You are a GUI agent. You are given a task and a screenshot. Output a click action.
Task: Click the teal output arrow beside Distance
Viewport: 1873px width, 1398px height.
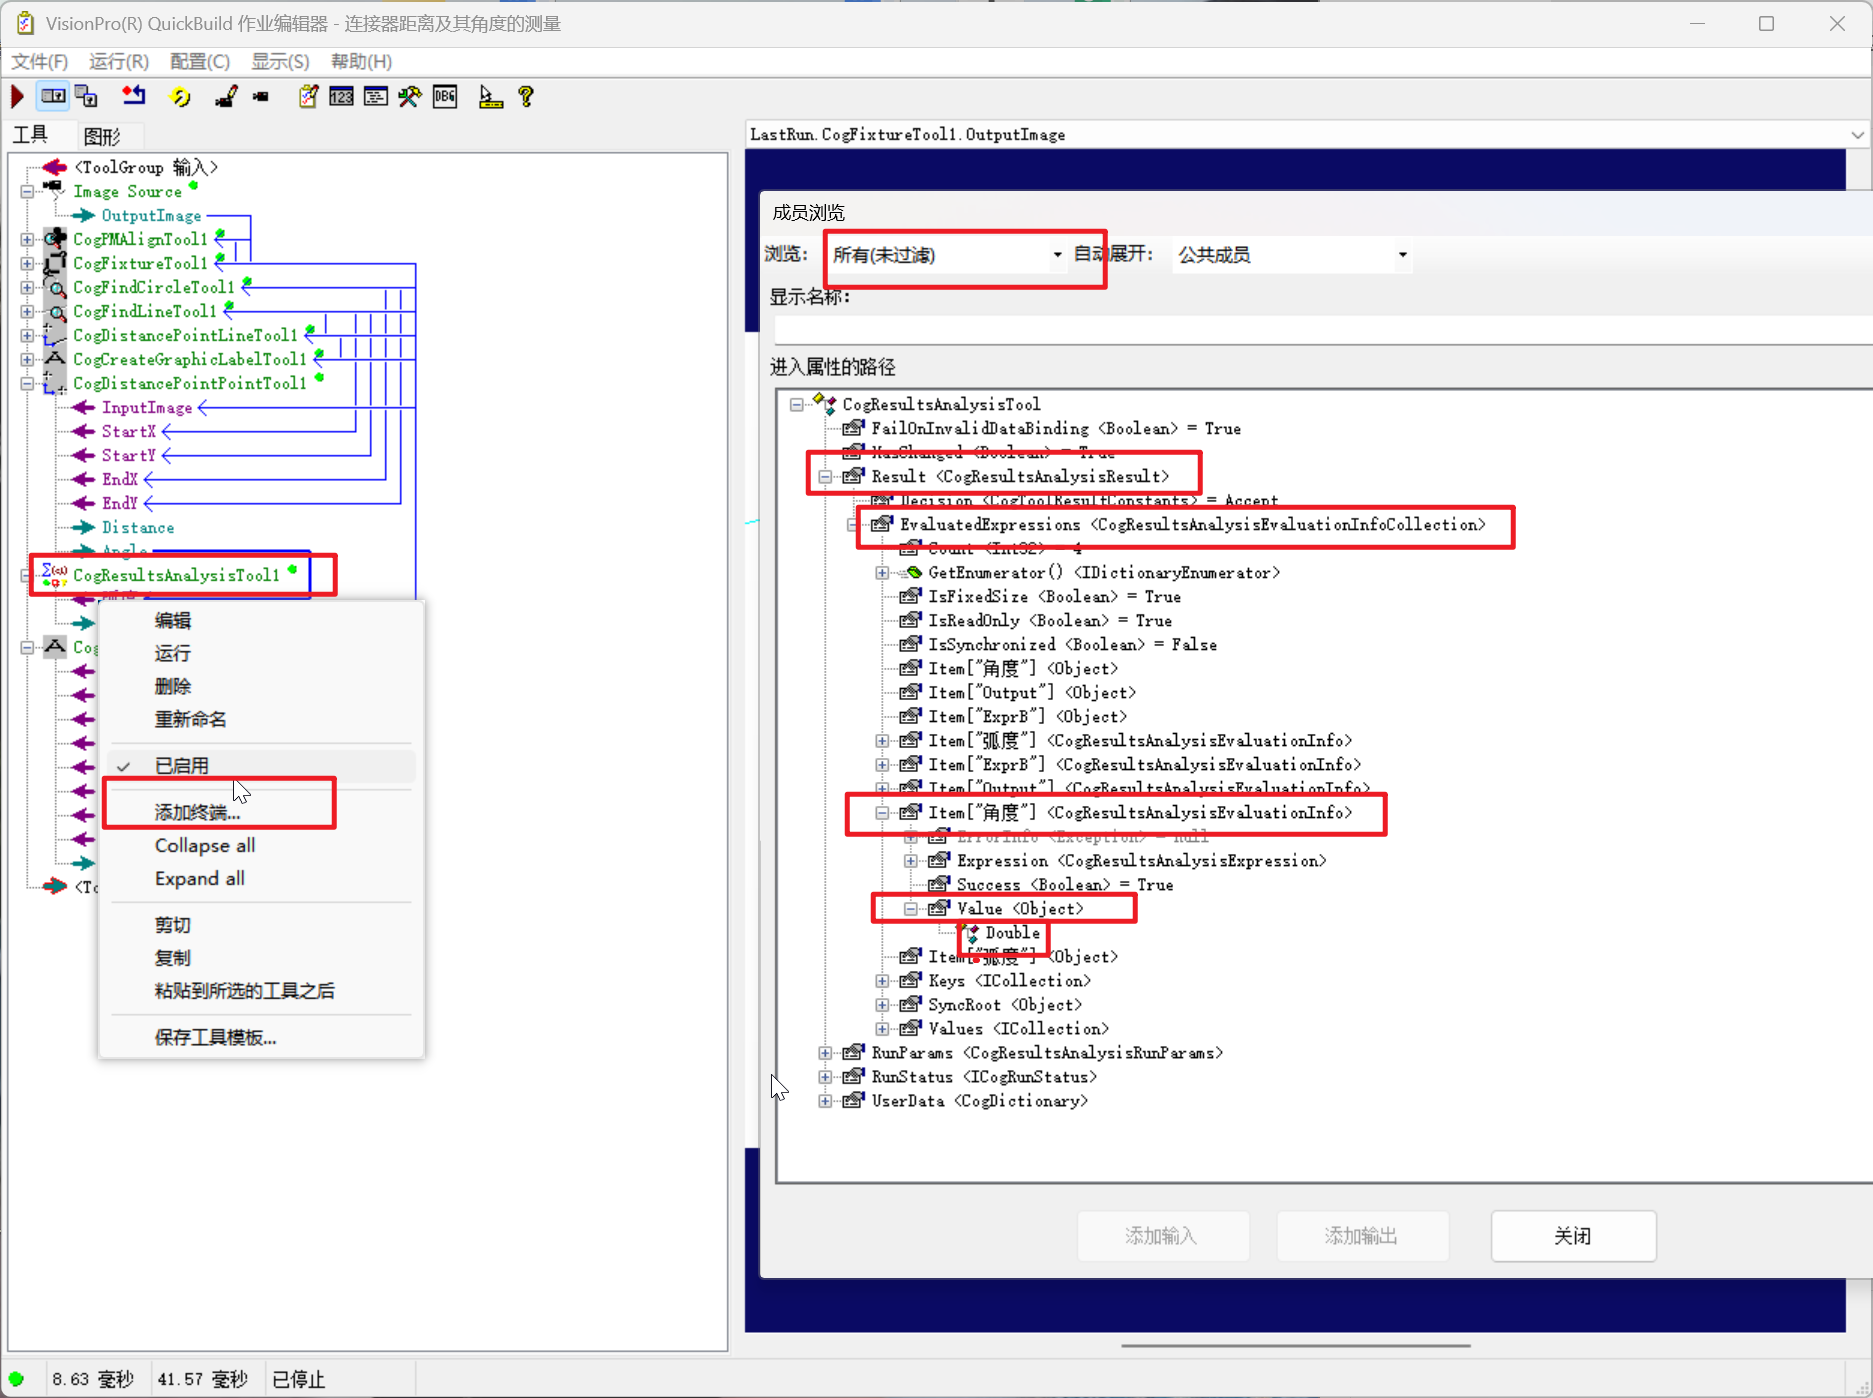coord(84,527)
